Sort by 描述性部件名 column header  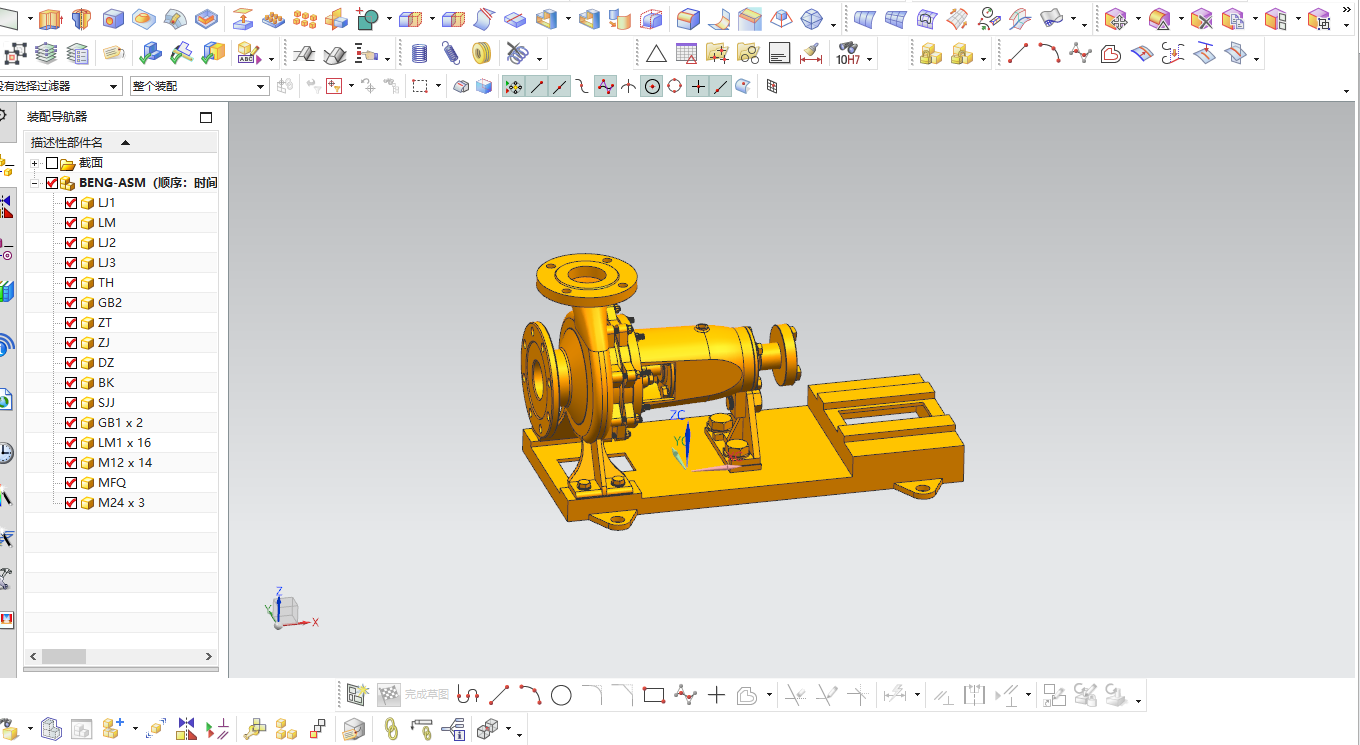click(67, 142)
